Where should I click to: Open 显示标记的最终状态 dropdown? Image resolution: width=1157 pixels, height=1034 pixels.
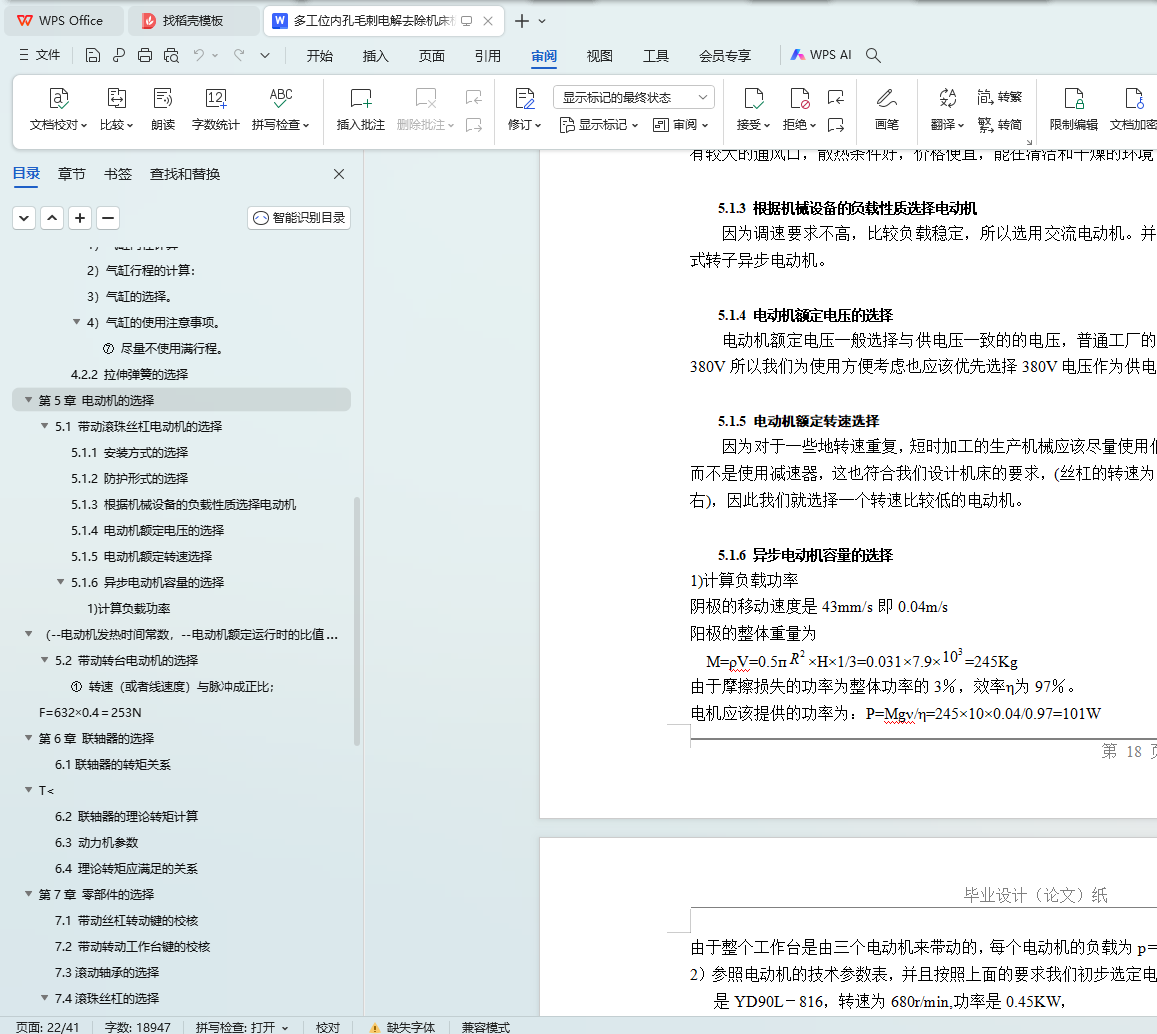[x=634, y=97]
